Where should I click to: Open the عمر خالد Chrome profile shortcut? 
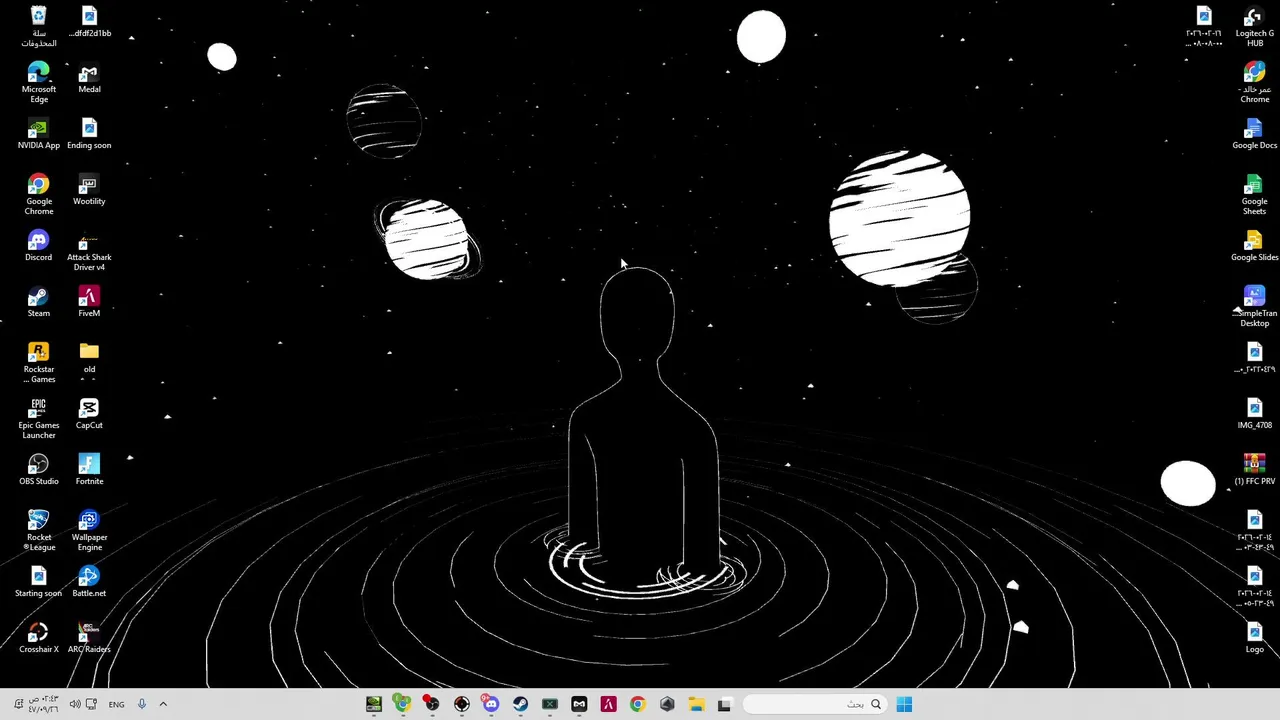[1254, 82]
